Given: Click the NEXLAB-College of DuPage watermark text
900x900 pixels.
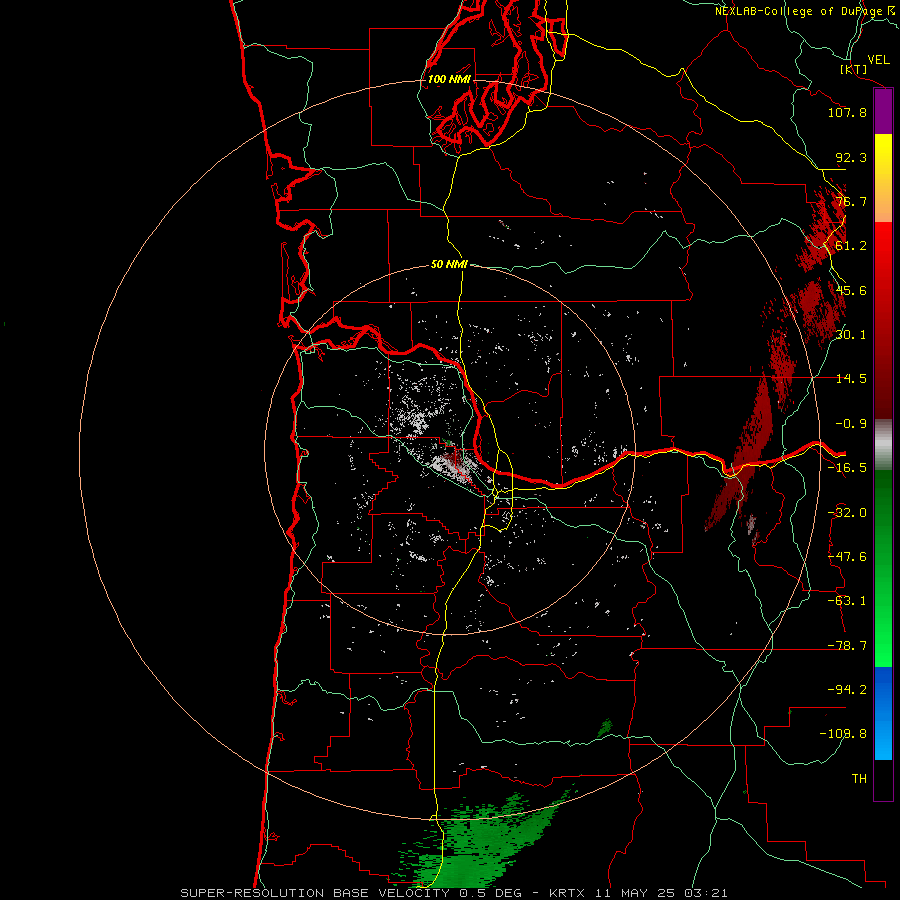Looking at the screenshot, I should 806,11.
